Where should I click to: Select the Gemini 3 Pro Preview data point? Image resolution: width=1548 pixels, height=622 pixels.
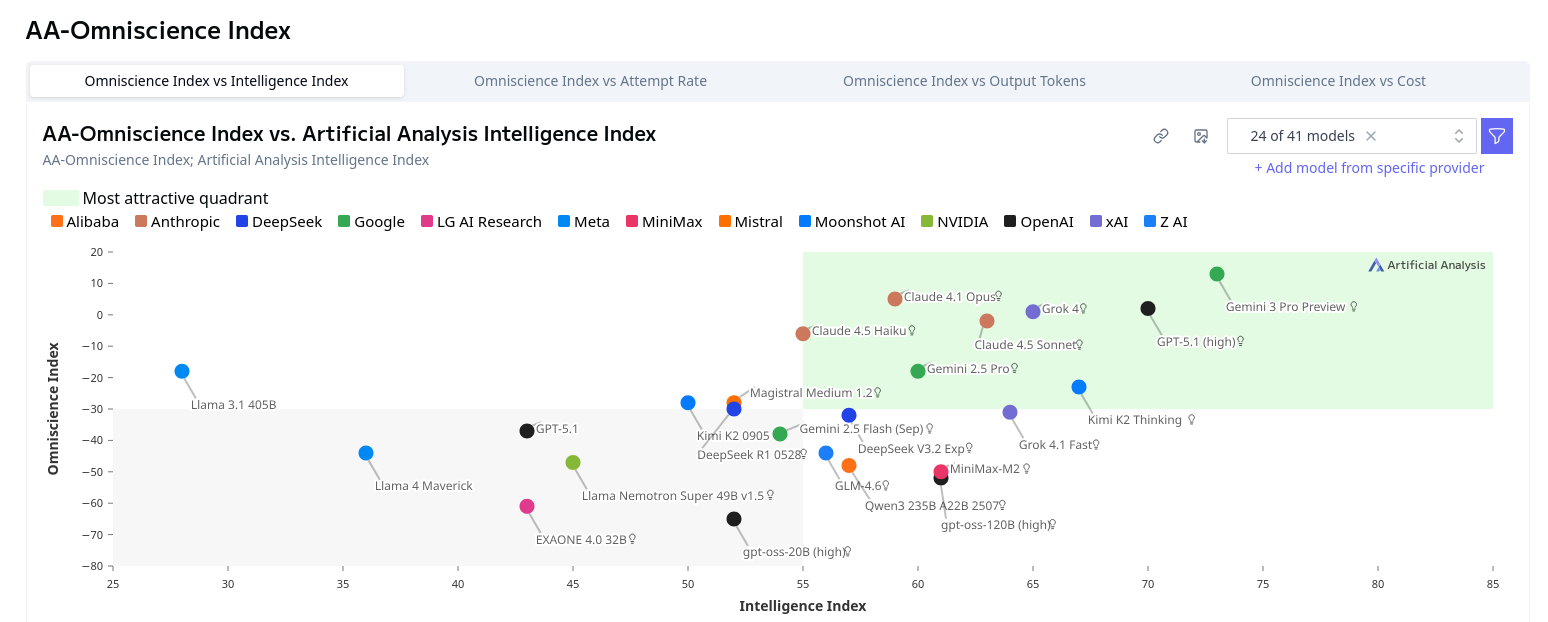(1217, 274)
